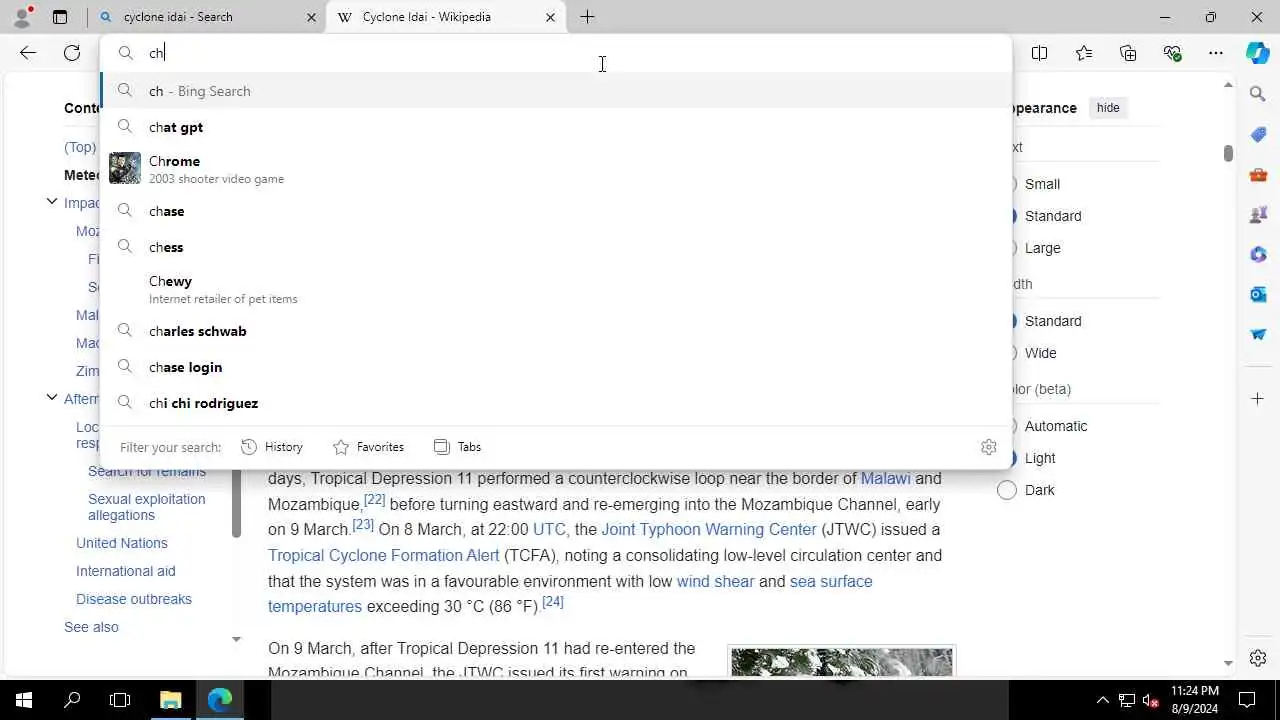1280x720 pixels.
Task: Open sidebar search icon
Action: coord(1258,94)
